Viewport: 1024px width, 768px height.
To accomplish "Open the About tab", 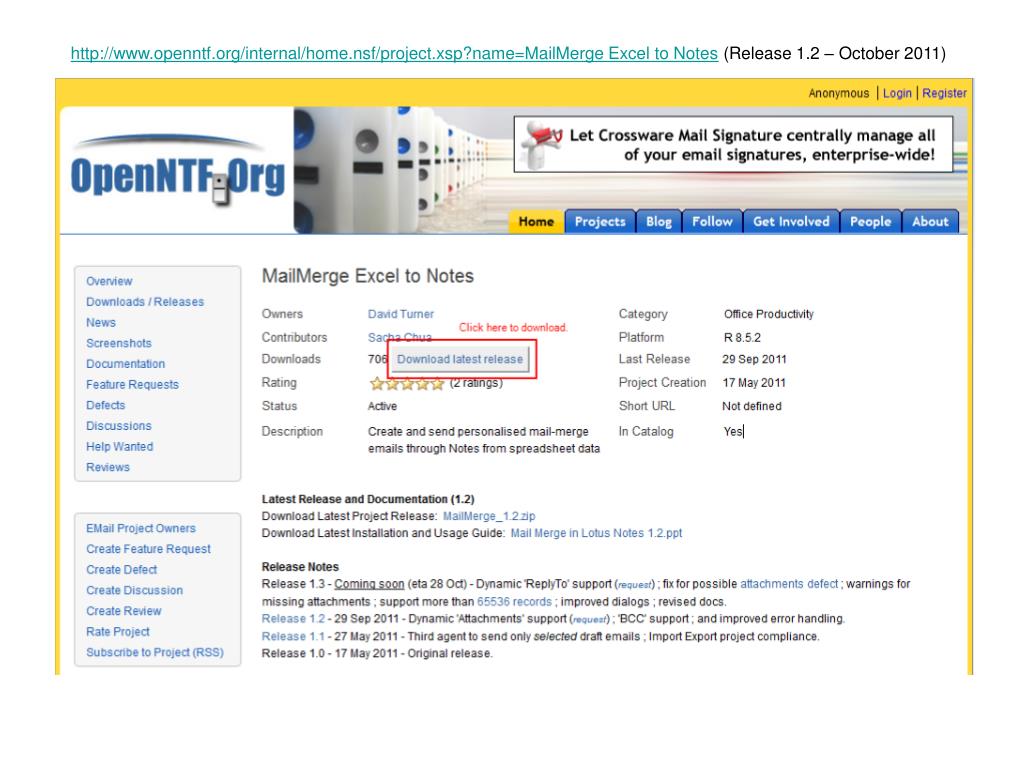I will click(930, 221).
